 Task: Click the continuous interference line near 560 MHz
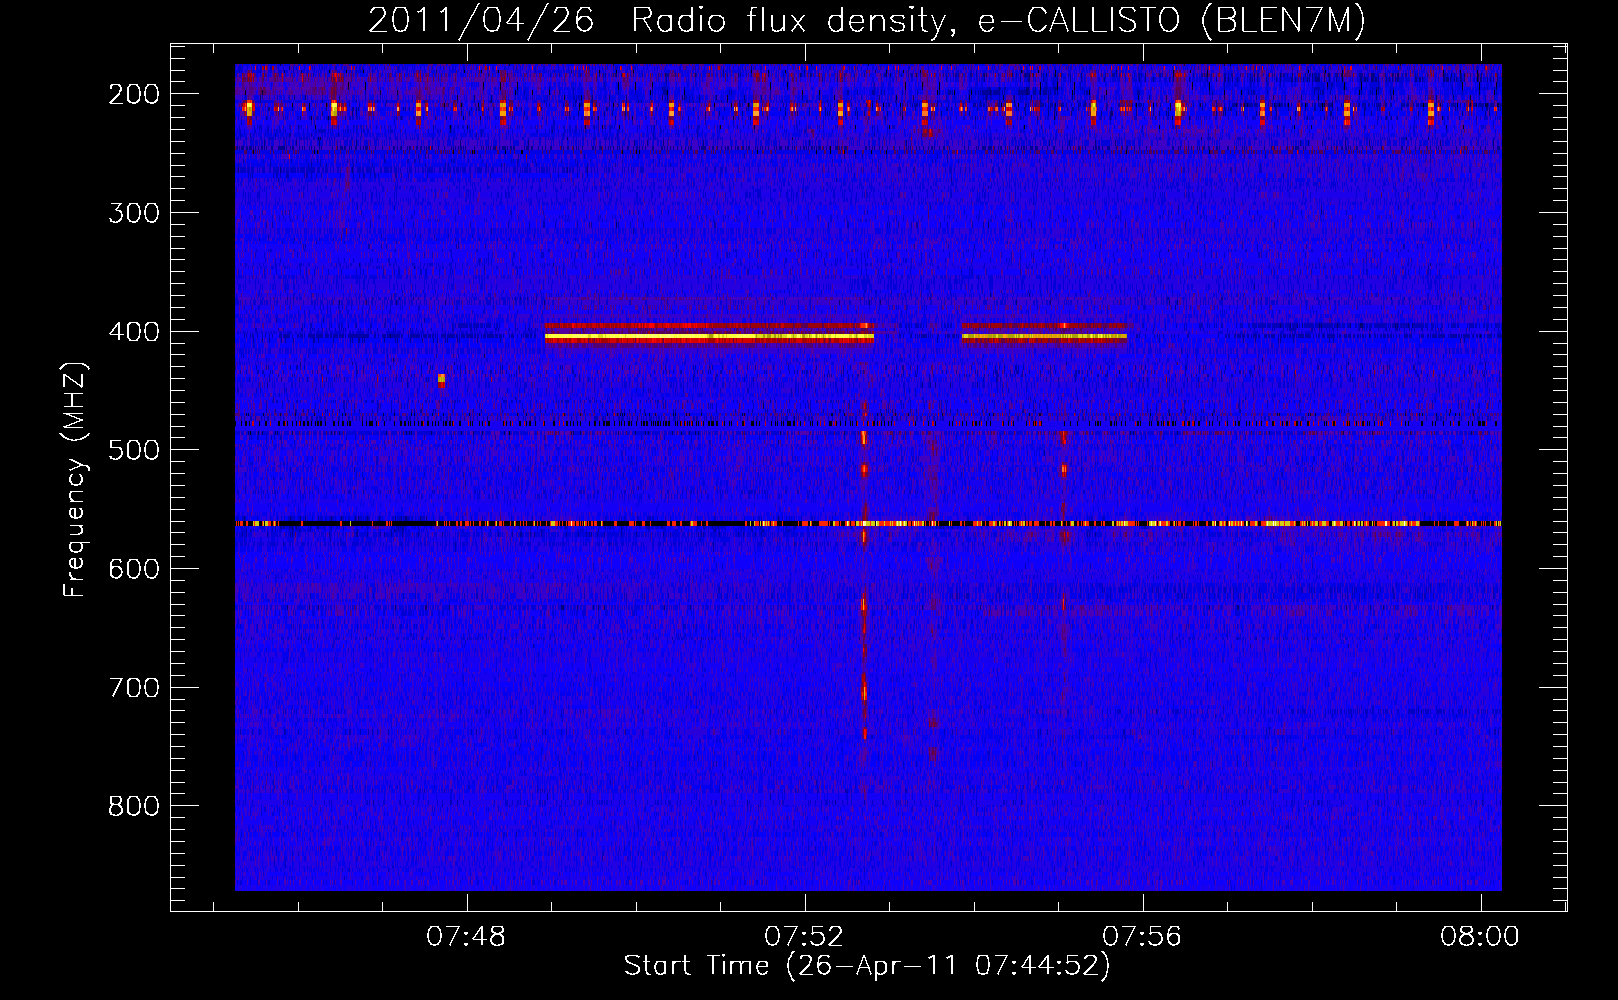(x=868, y=523)
